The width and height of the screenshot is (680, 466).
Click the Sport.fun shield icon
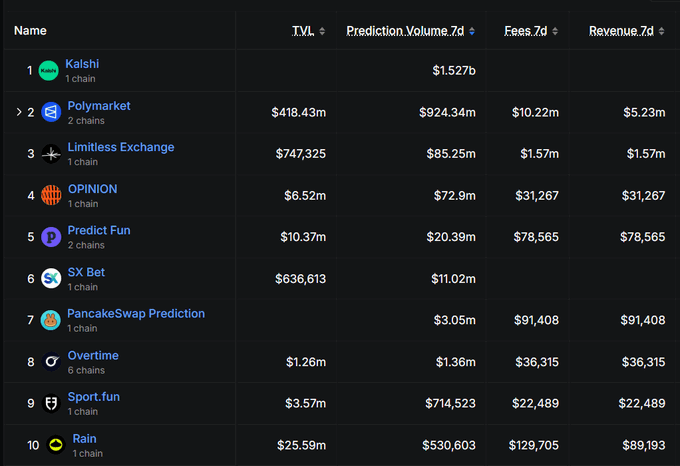(51, 403)
